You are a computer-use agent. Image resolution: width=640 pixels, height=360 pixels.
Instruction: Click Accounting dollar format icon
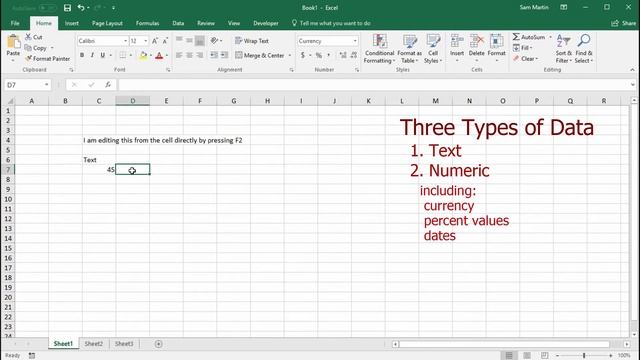[303, 55]
